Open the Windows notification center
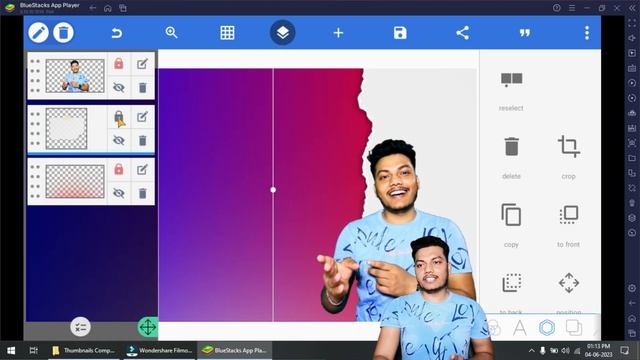Image resolution: width=640 pixels, height=360 pixels. click(x=624, y=350)
